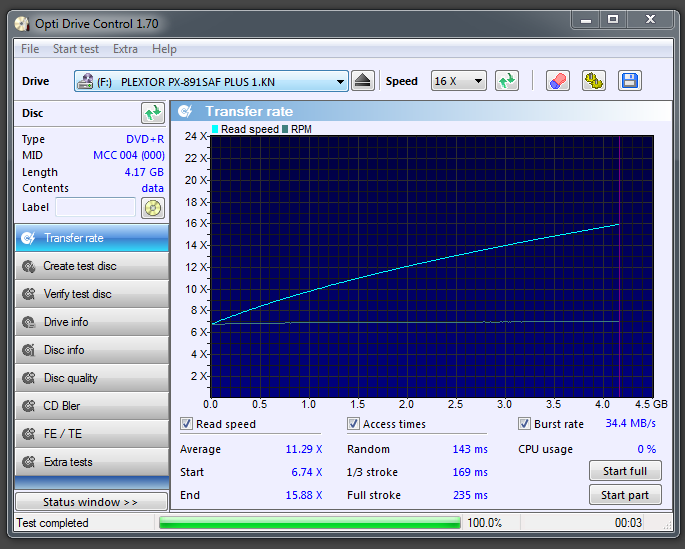Click the End speed value 15.88 X
Screen dimensions: 685x549
point(304,495)
